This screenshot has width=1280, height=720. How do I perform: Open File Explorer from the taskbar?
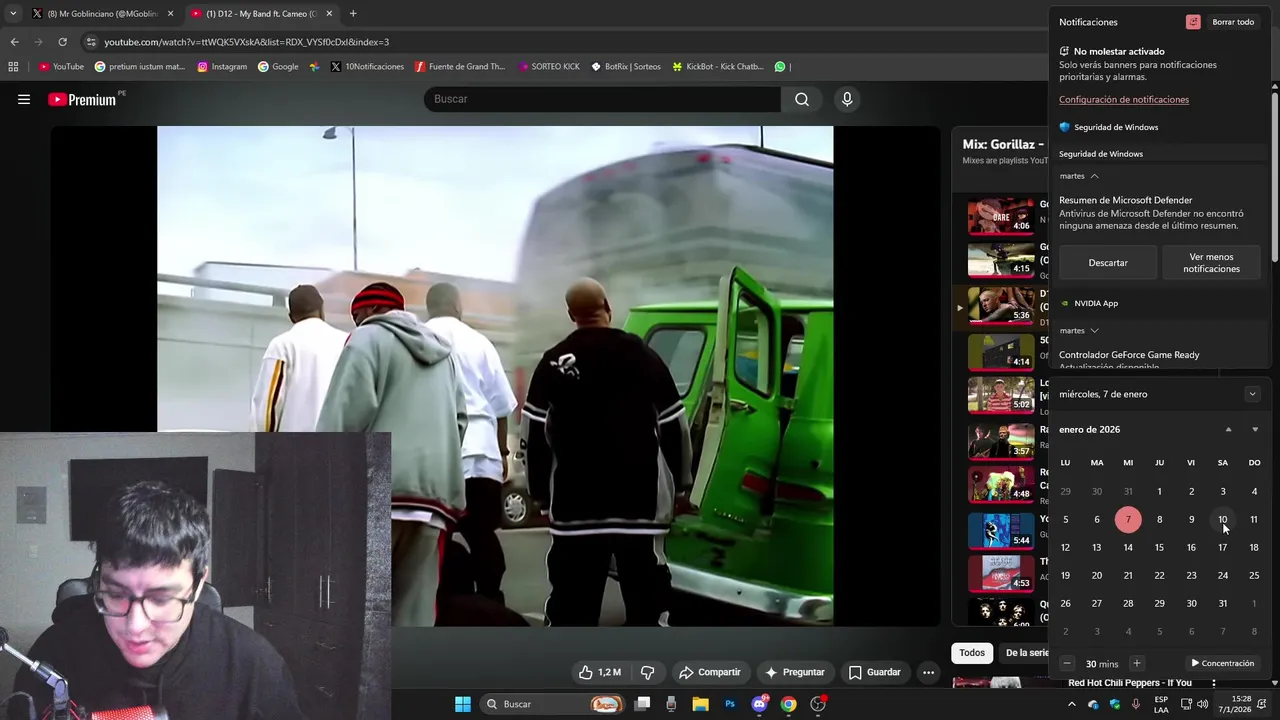[701, 704]
